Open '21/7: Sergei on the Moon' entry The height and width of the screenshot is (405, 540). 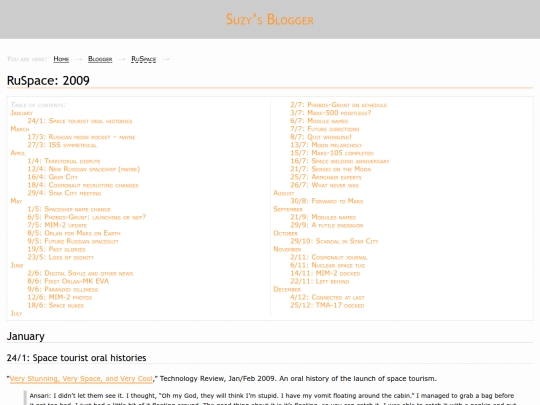[x=331, y=169]
